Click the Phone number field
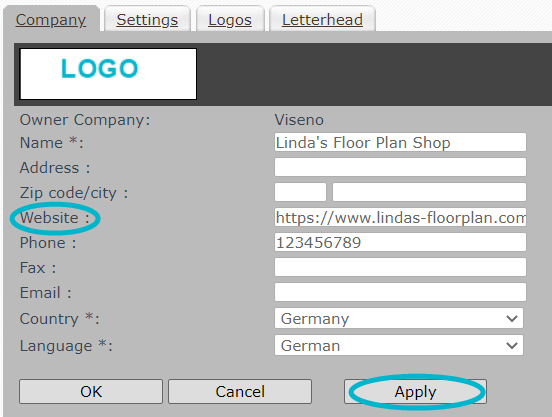Viewport: 552px width, 417px height. 400,242
